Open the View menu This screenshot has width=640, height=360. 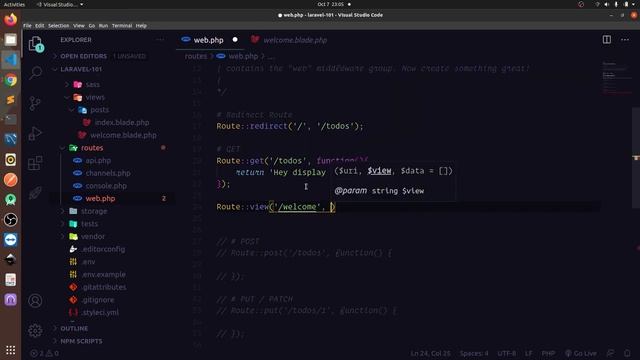(79, 26)
